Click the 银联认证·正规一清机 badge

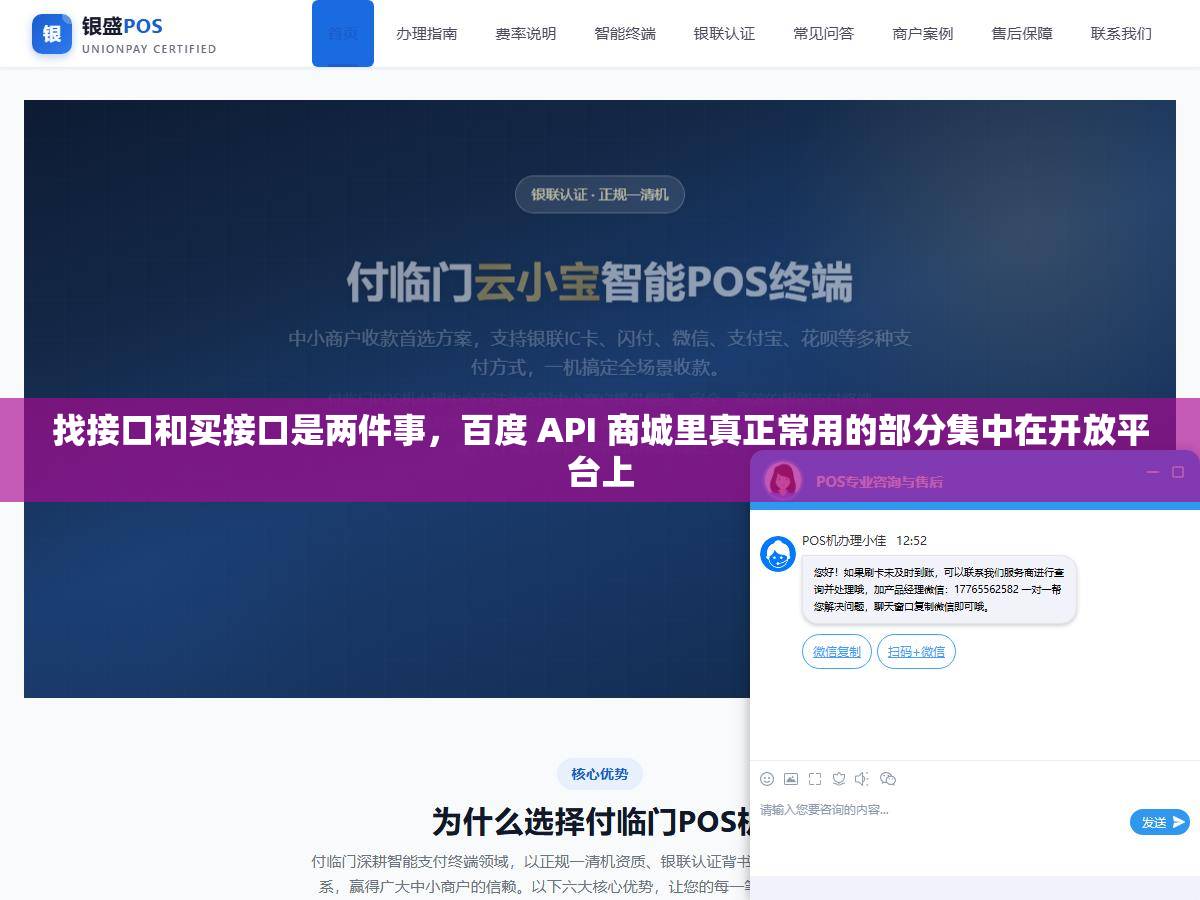600,194
